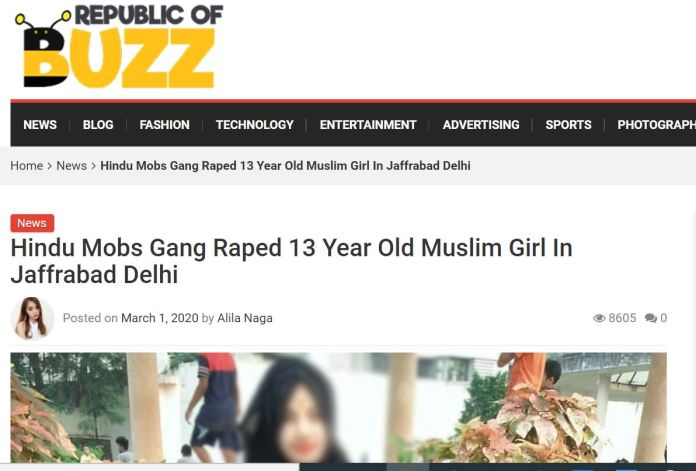Click the article headline title

pos(291,261)
